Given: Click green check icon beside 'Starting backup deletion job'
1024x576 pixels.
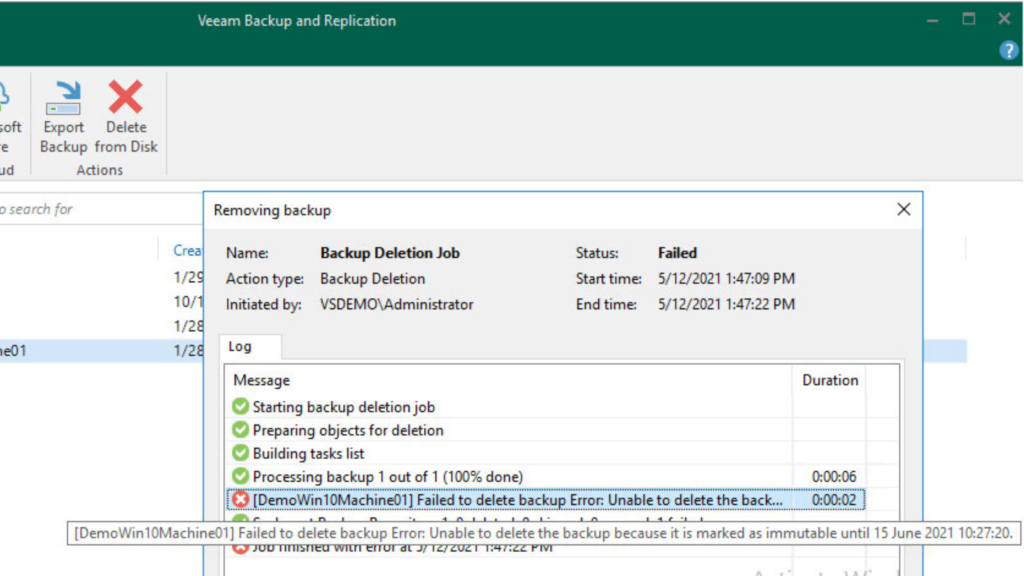Looking at the screenshot, I should (240, 406).
